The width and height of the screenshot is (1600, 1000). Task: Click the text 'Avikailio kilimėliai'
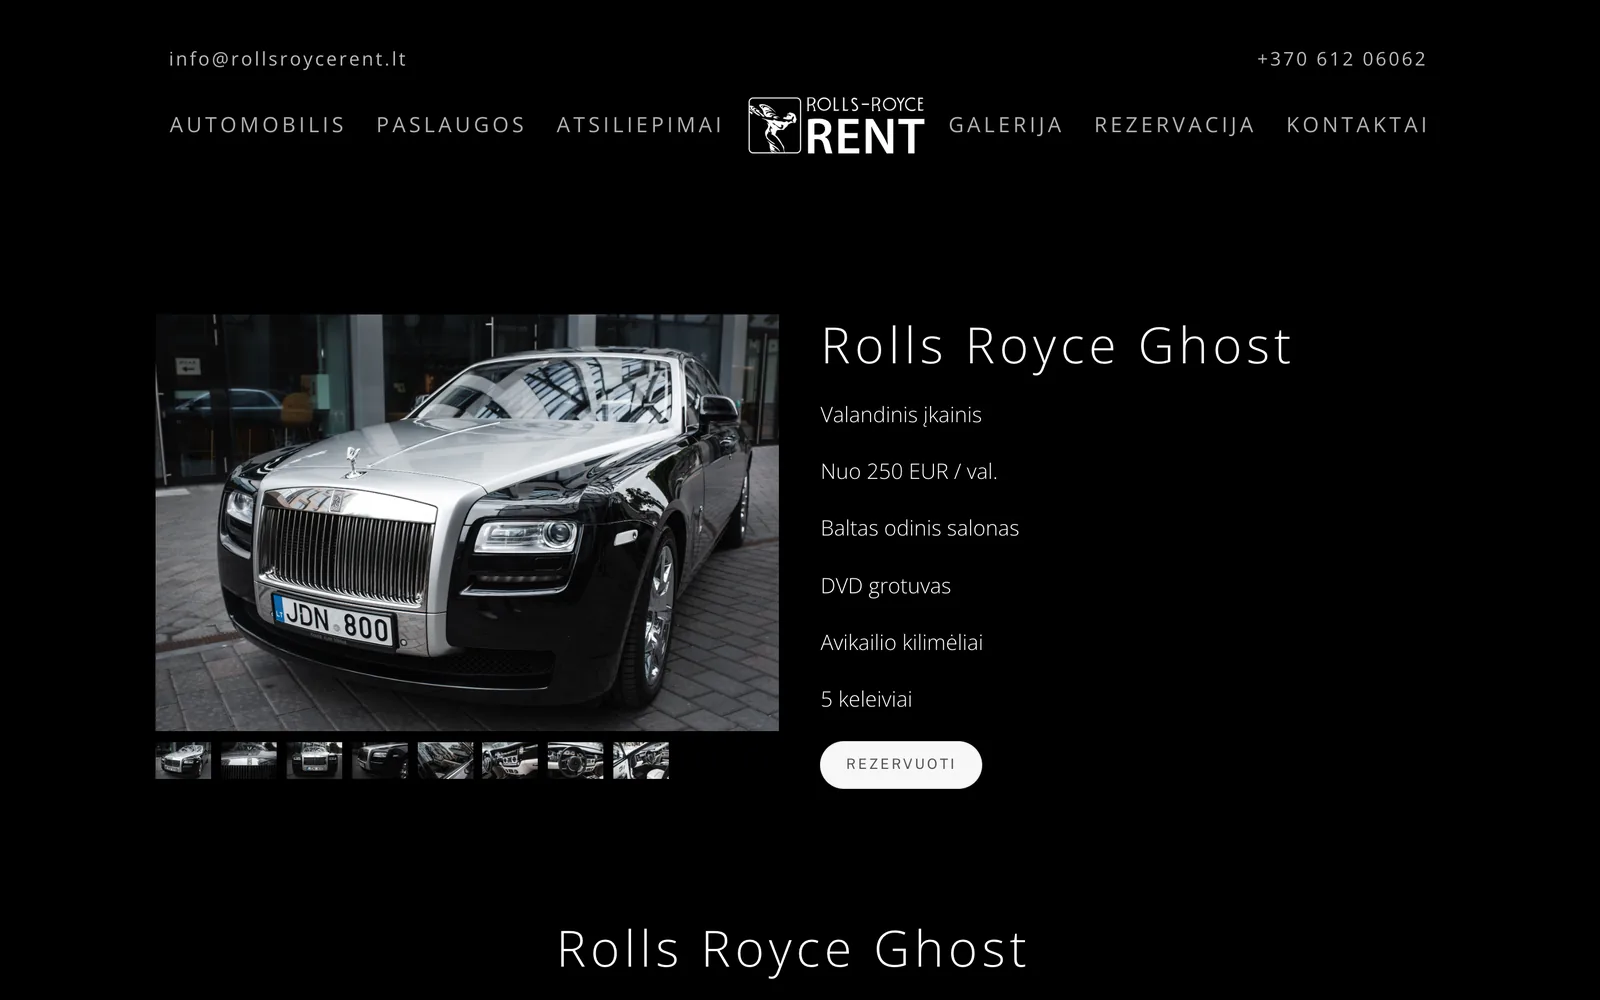coord(902,643)
